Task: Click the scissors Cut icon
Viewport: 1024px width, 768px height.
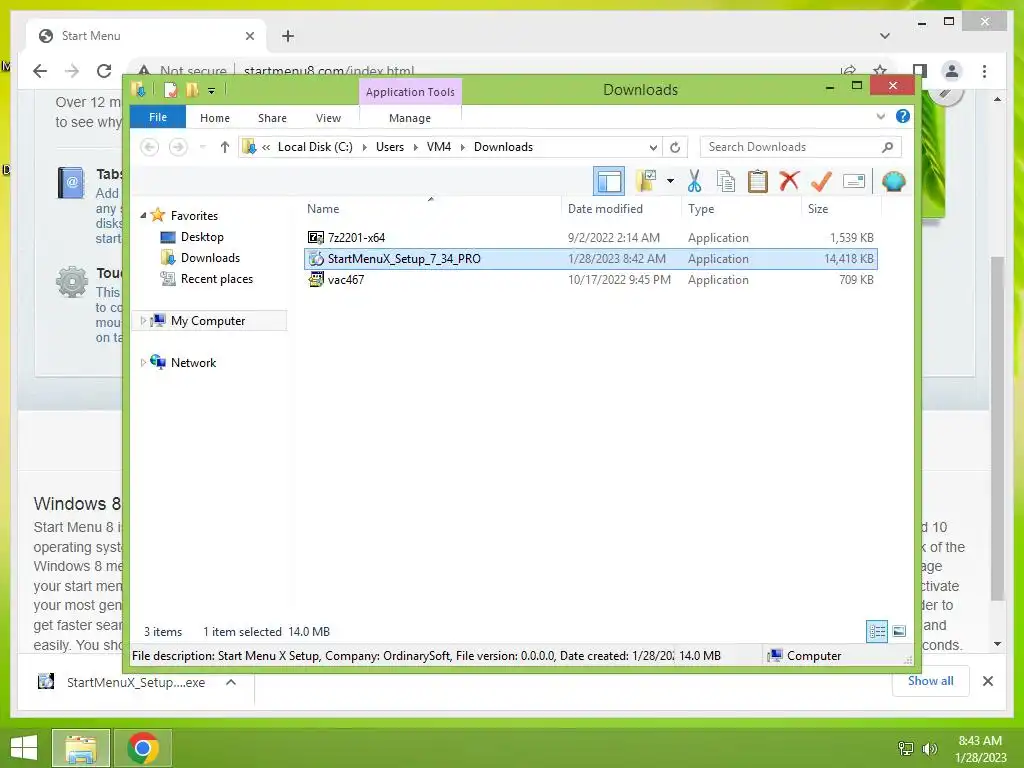Action: pyautogui.click(x=694, y=181)
